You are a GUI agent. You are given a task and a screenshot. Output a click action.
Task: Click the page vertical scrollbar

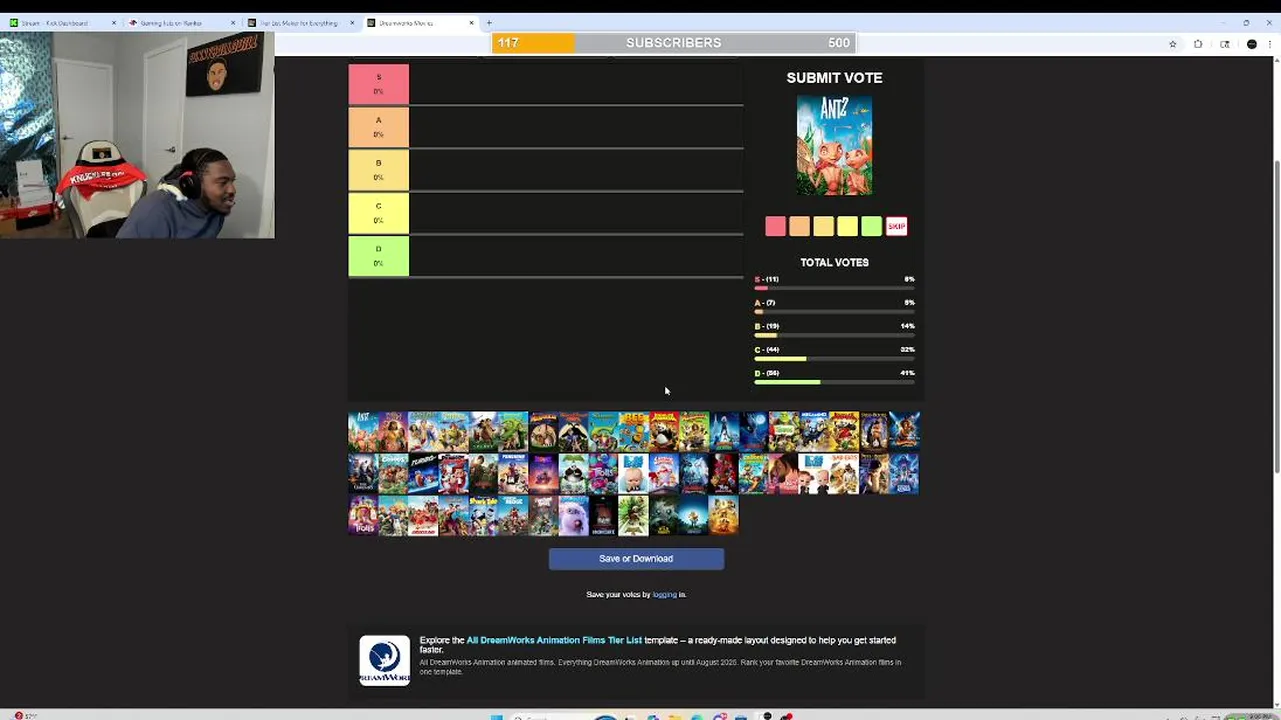coord(1276,318)
